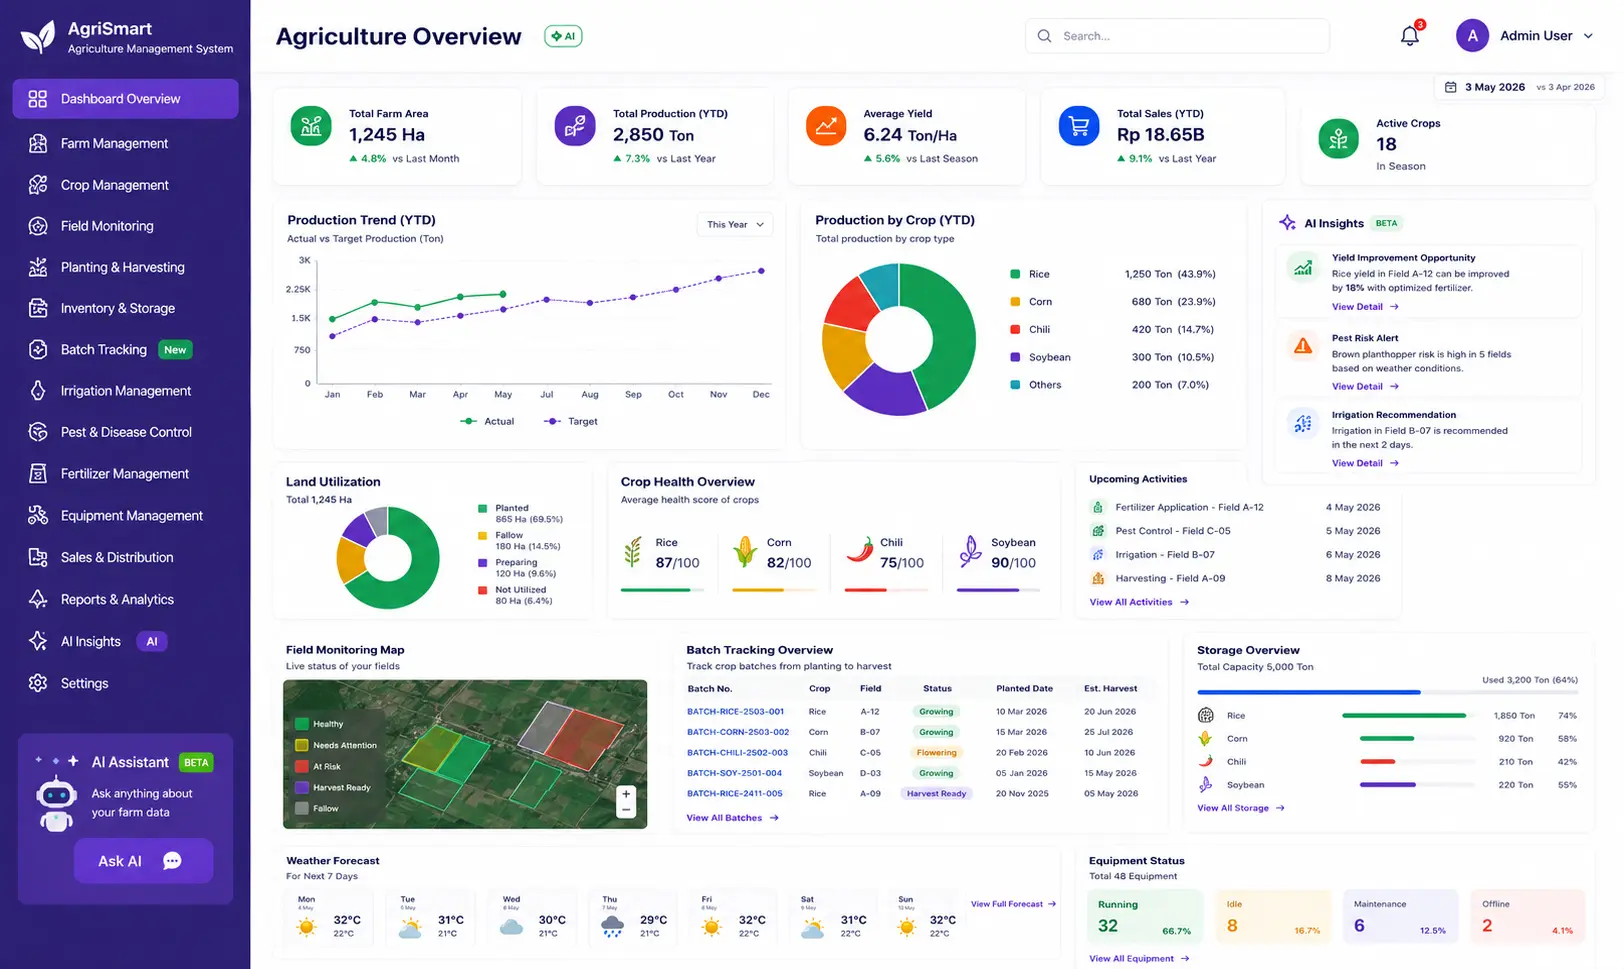View detail of Yield Improvement Opportunity
Image resolution: width=1624 pixels, height=969 pixels.
click(x=1365, y=307)
